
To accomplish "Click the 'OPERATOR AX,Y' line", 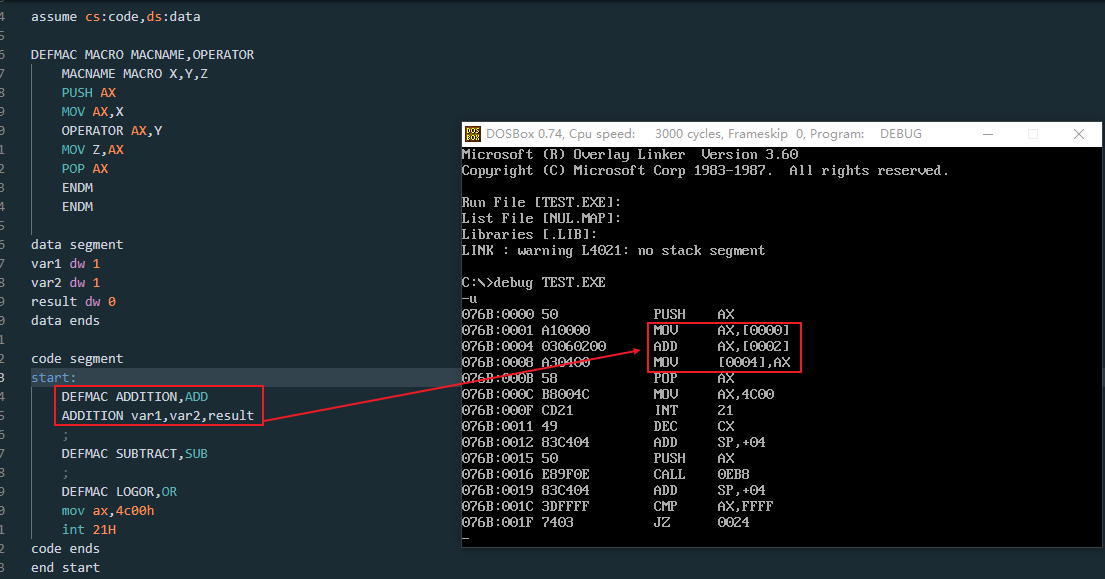I will pos(112,130).
